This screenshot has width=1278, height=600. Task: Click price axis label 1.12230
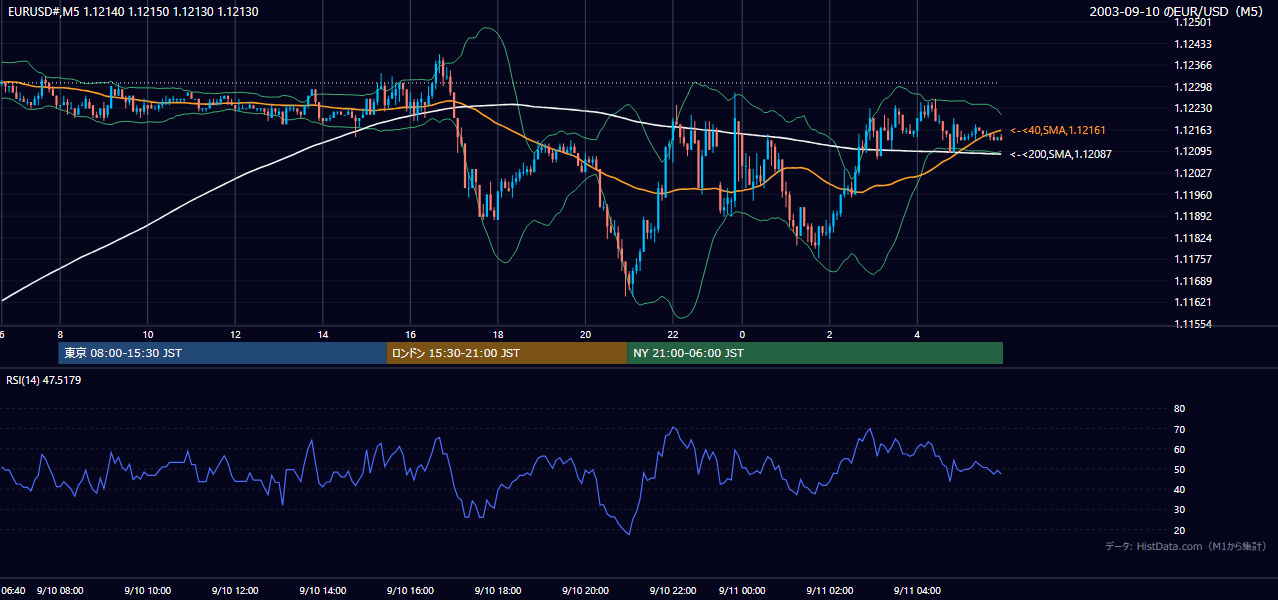point(1192,108)
